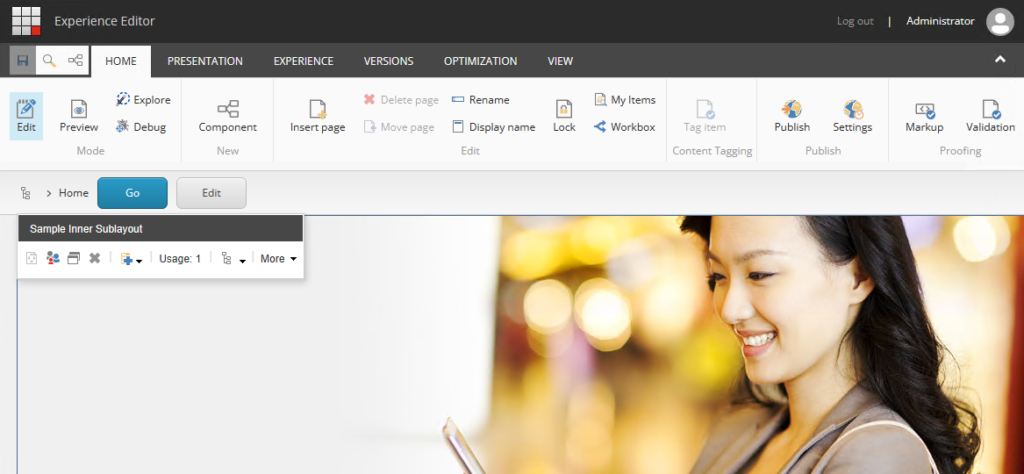Expand the More dropdown on component toolbar
Viewport: 1024px width, 474px height.
point(278,259)
